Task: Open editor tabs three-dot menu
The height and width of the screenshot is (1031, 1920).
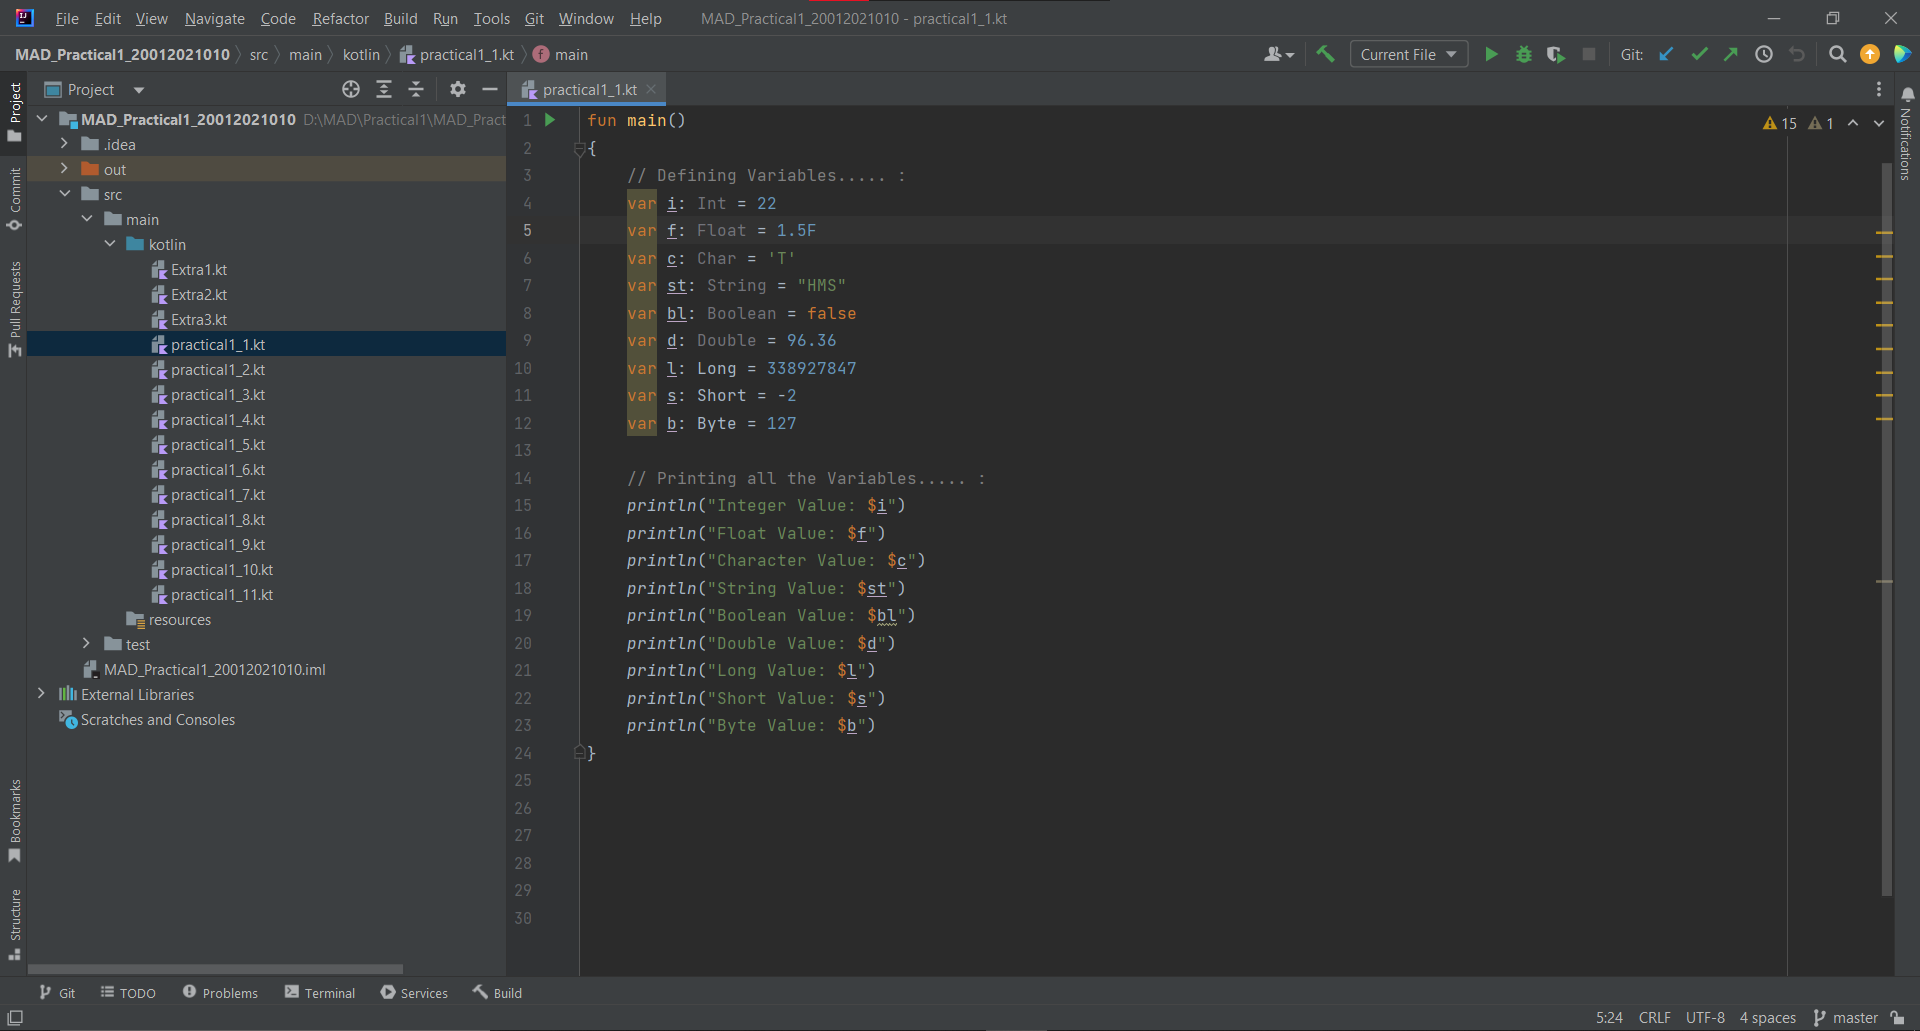Action: pos(1879,90)
